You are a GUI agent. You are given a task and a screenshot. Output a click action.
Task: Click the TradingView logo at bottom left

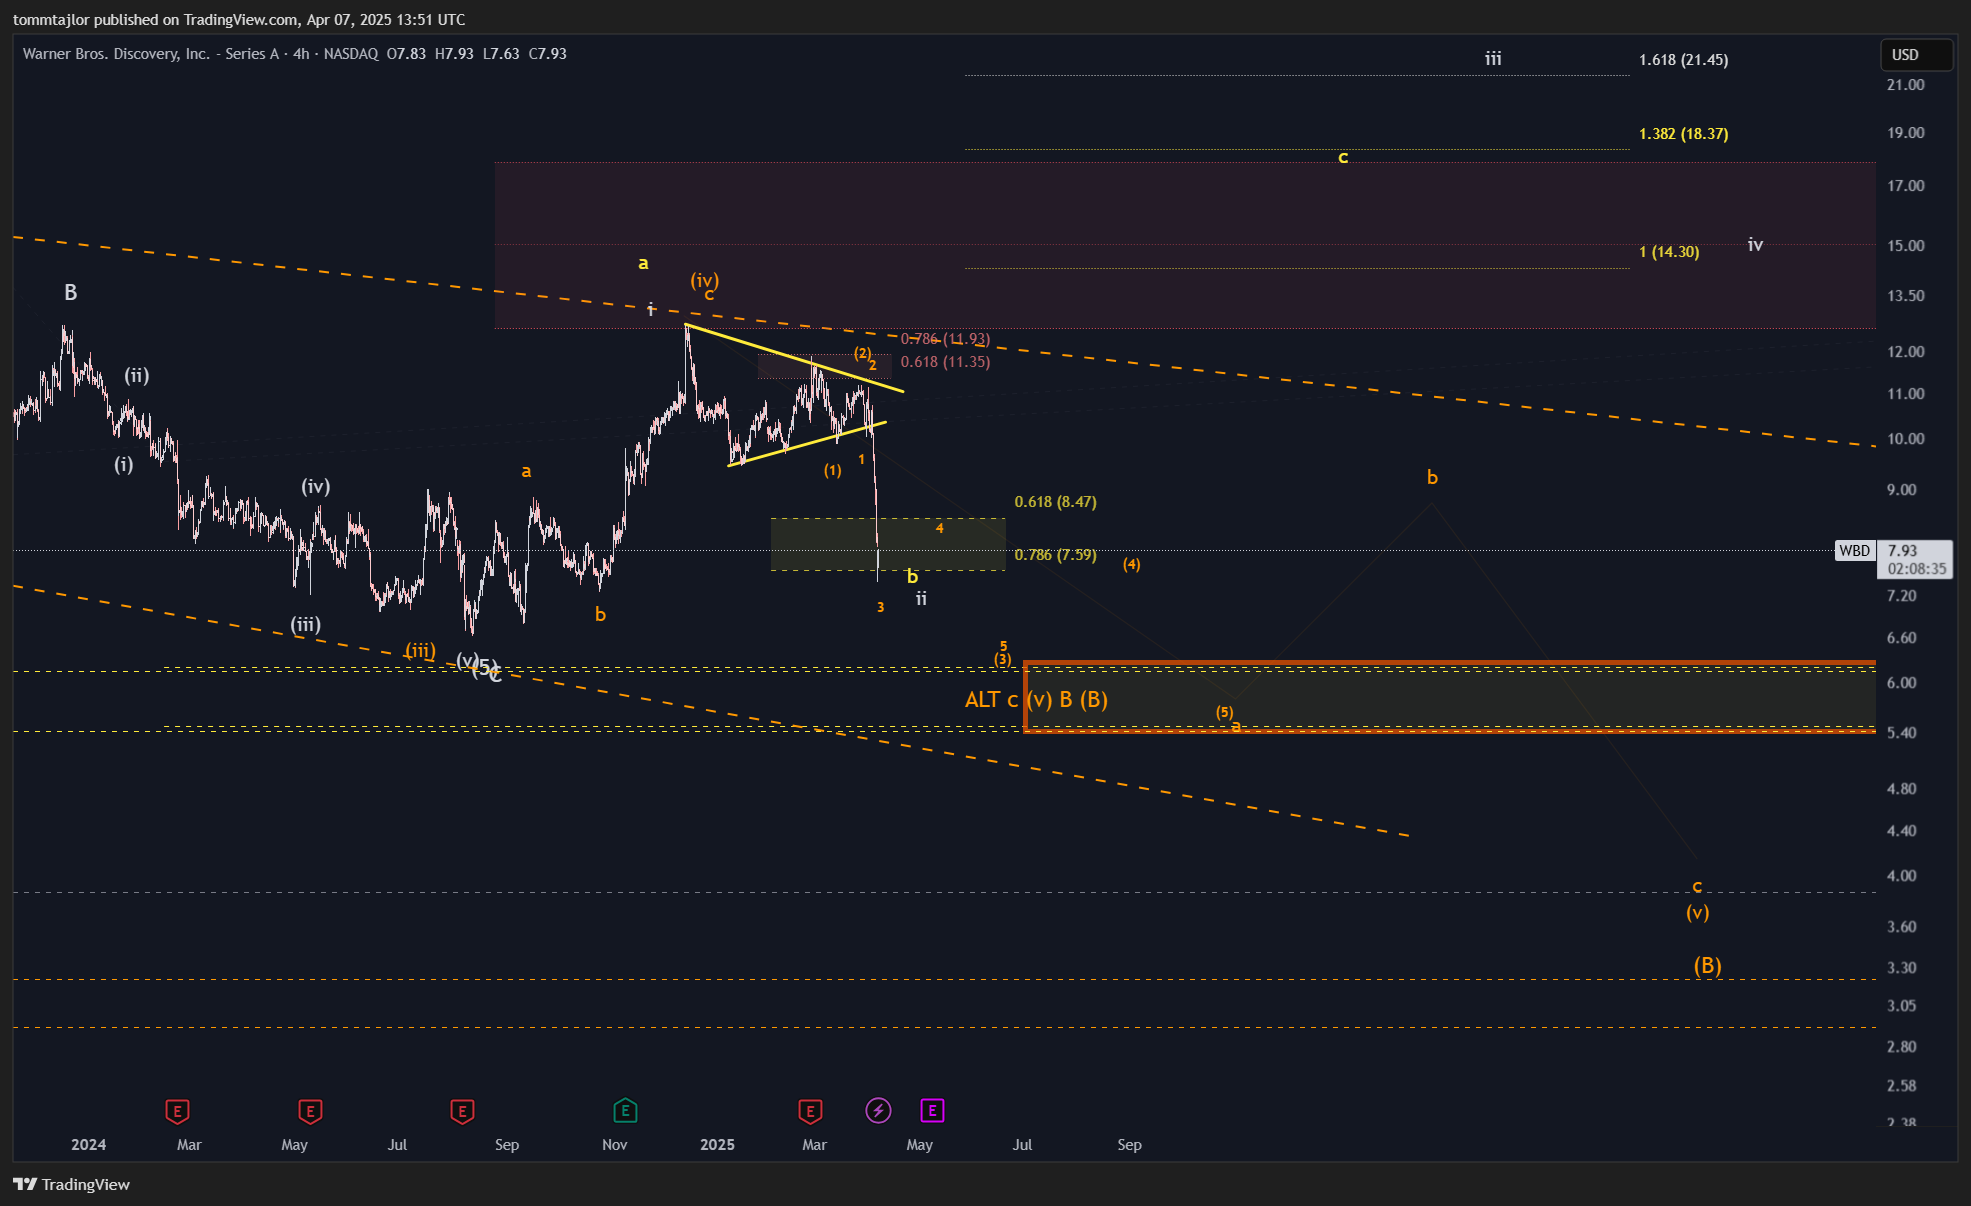72,1184
